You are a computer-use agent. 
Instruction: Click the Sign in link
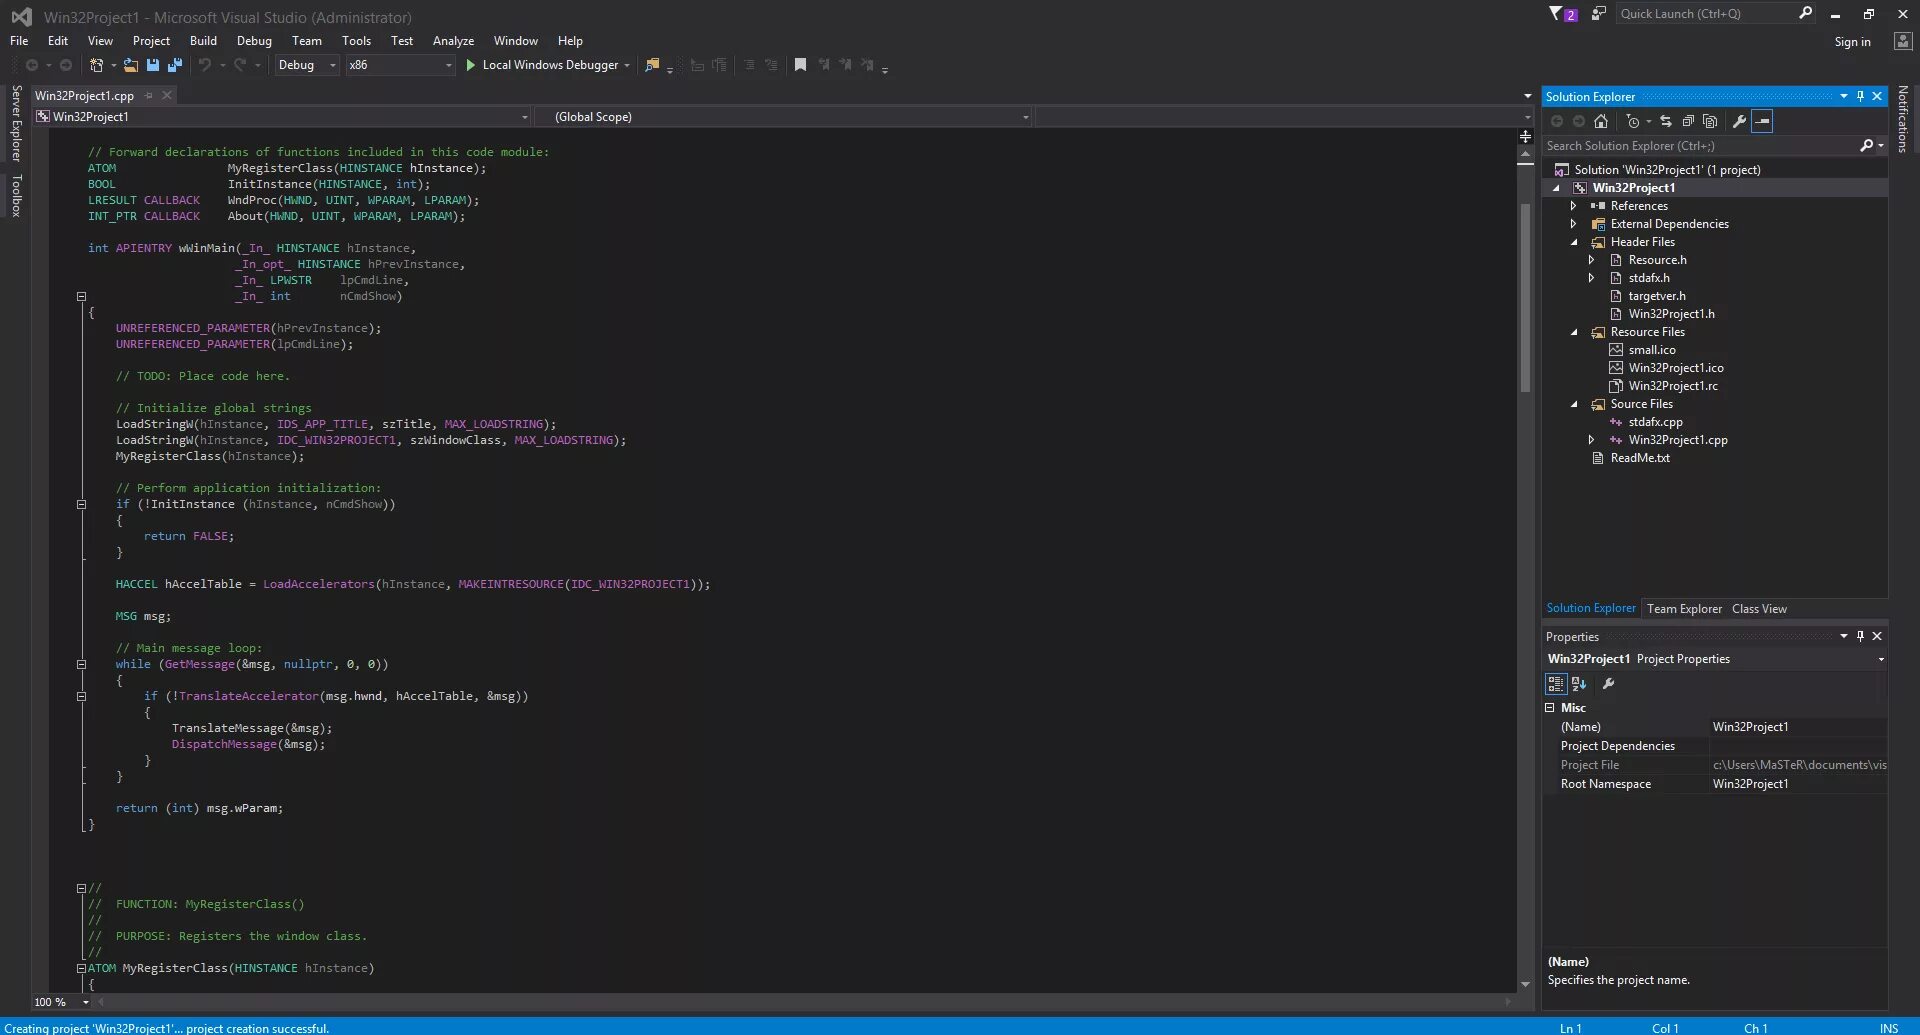(1851, 41)
